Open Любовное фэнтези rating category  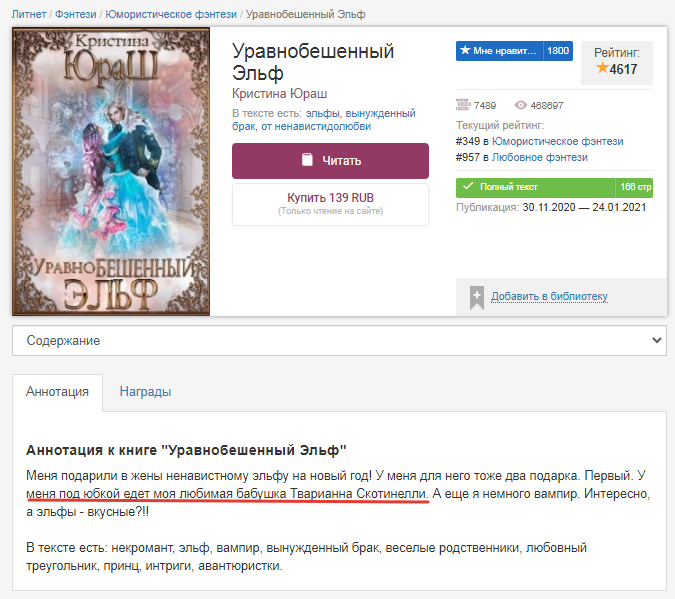click(x=539, y=157)
